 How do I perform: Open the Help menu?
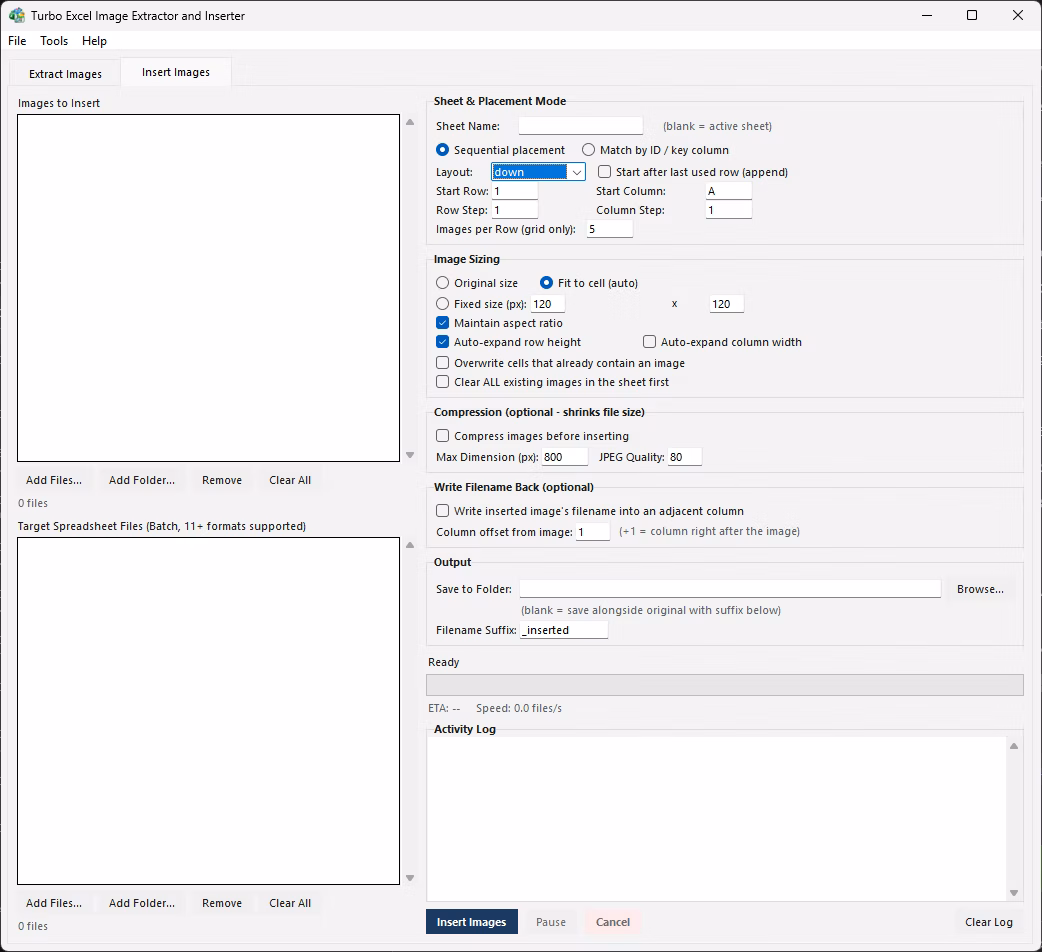tap(94, 41)
